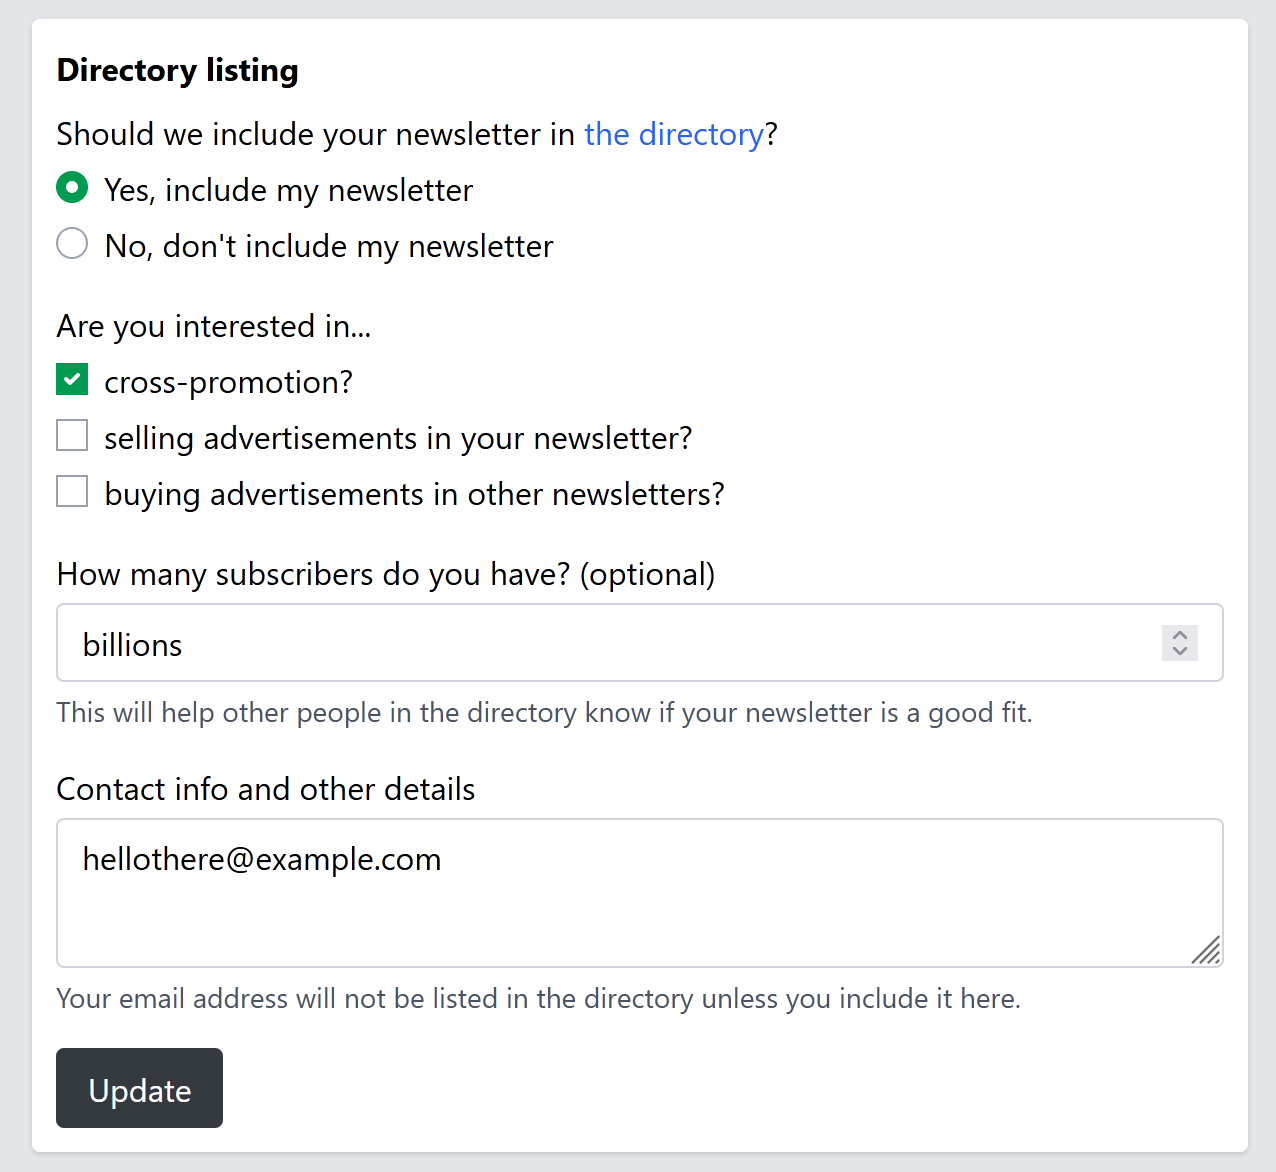Click 'Are you interested in...' label
This screenshot has width=1276, height=1172.
[214, 326]
